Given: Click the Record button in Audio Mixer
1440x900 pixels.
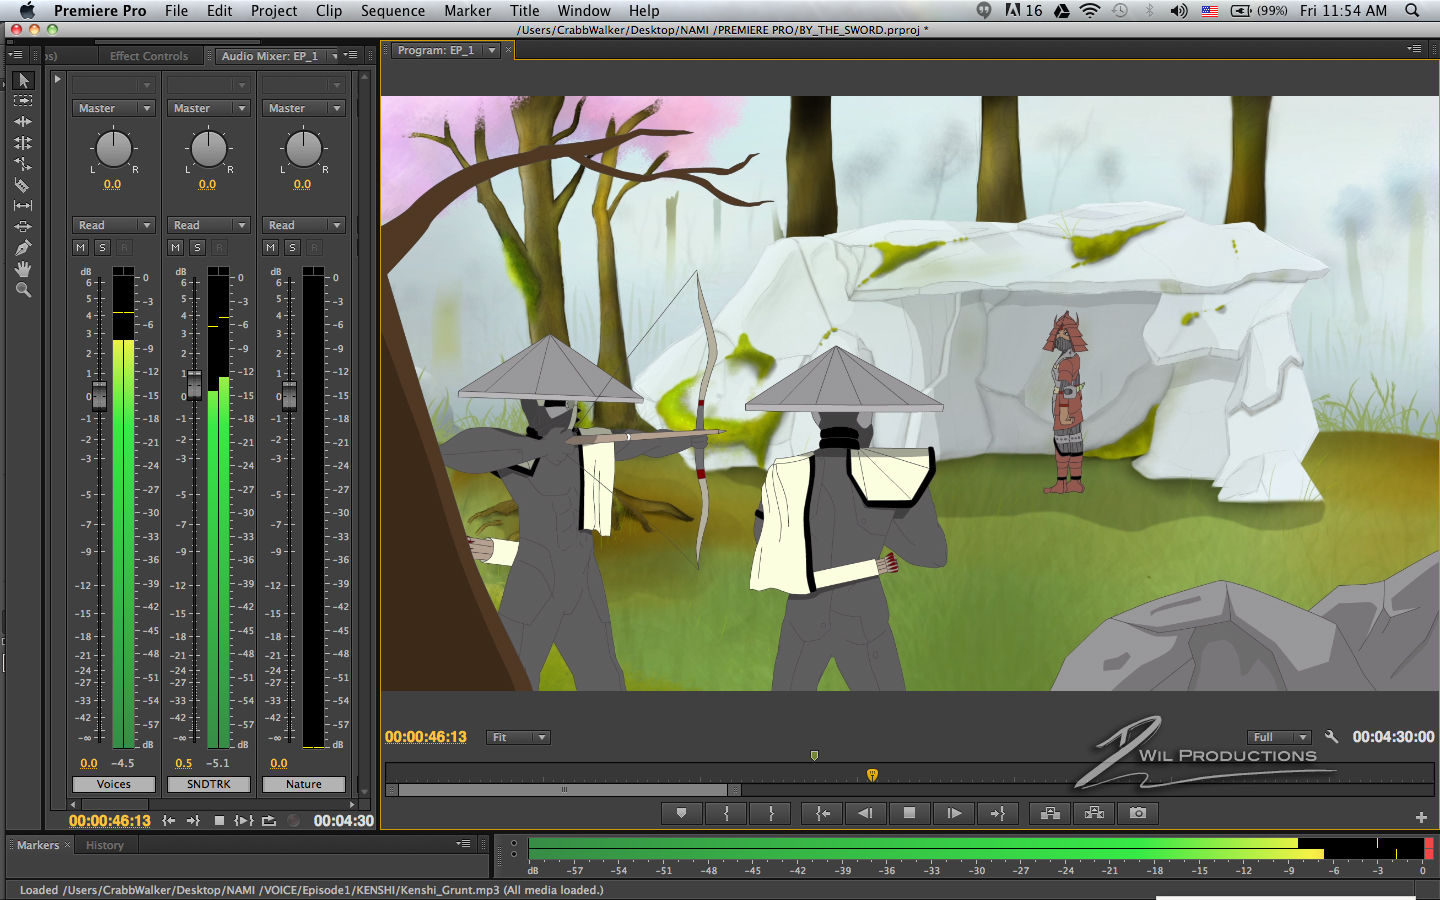Looking at the screenshot, I should (x=293, y=821).
